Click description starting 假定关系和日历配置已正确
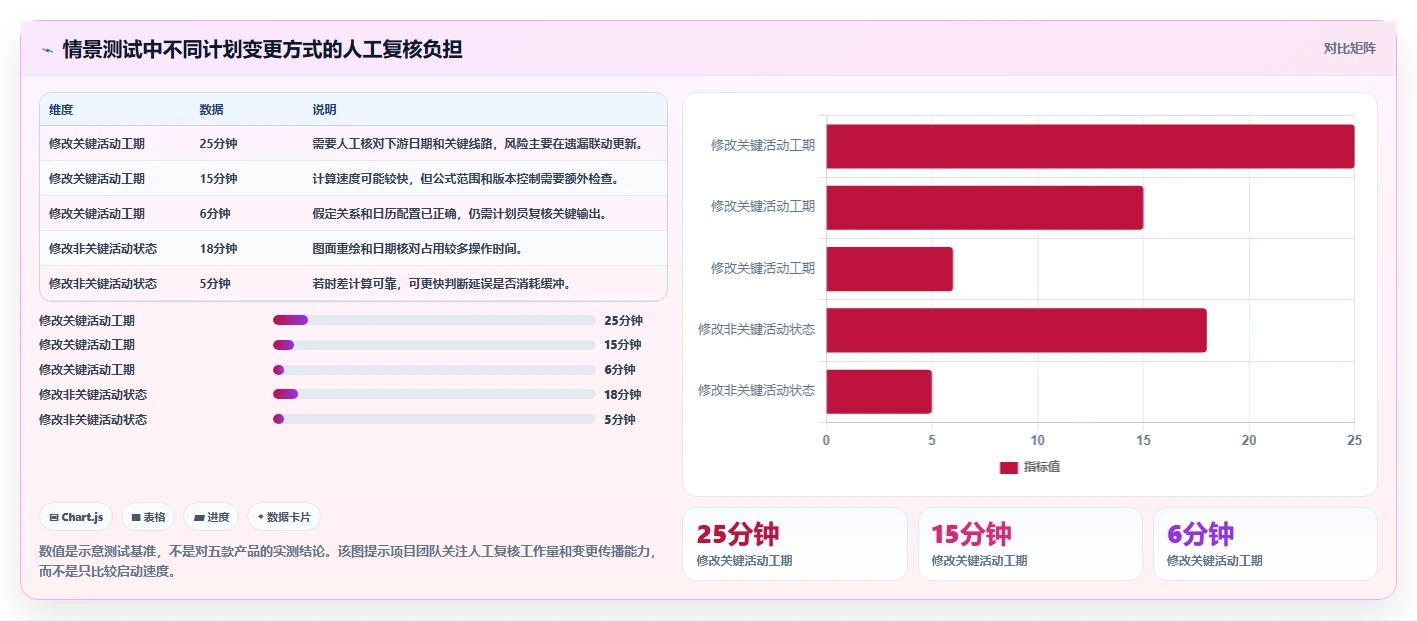The image size is (1417, 621). 459,213
